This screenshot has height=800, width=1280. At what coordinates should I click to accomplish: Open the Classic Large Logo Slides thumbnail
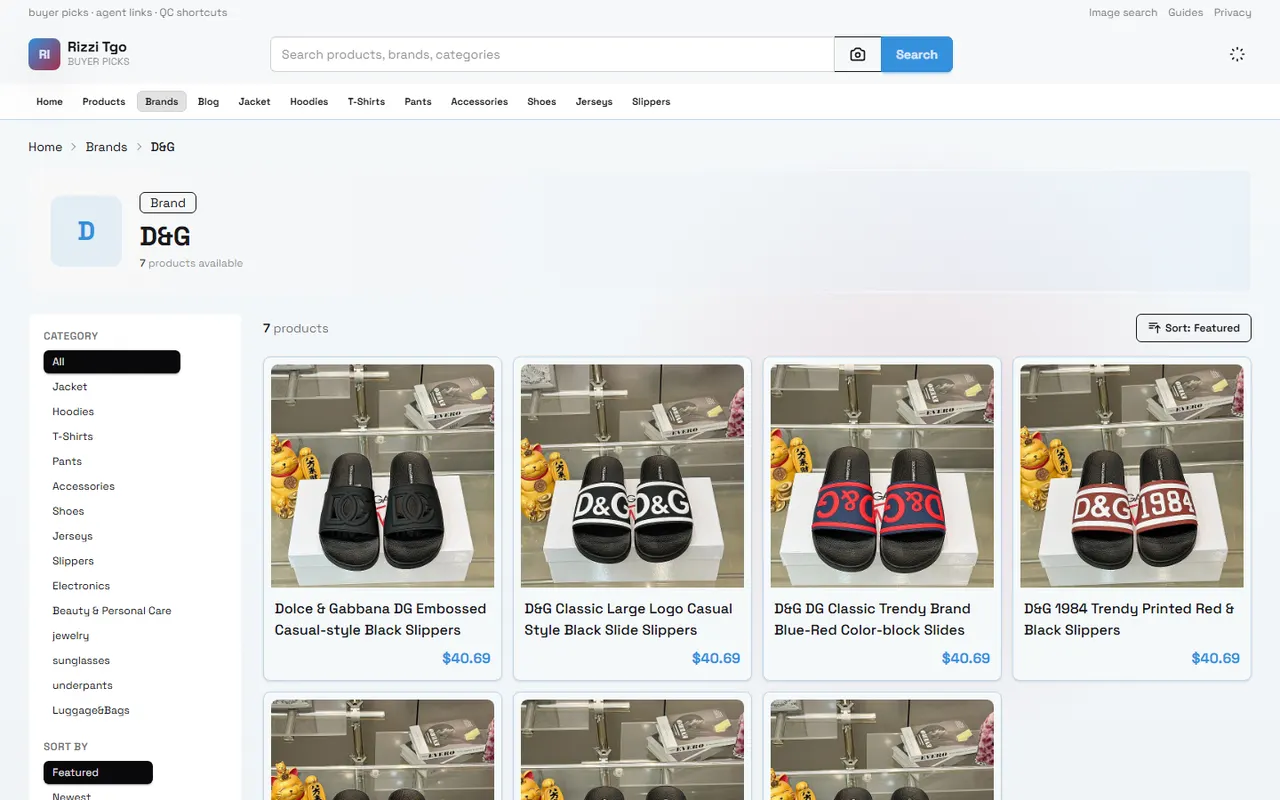point(632,476)
